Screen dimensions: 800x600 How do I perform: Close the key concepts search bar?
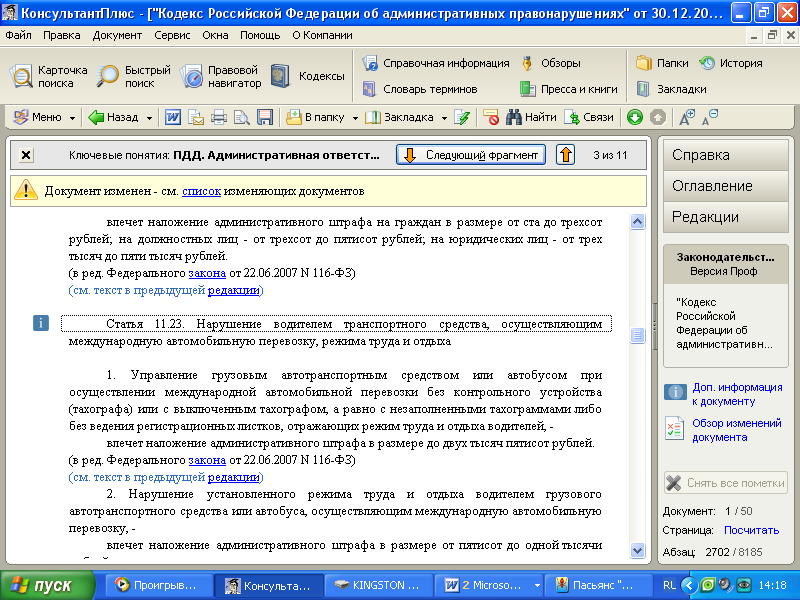tap(26, 155)
